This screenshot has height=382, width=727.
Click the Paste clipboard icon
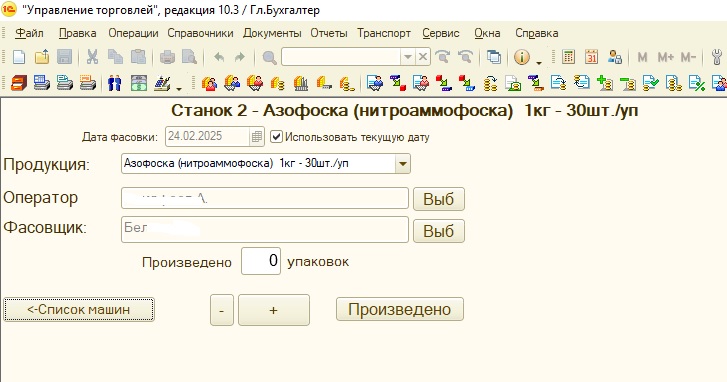click(x=138, y=57)
